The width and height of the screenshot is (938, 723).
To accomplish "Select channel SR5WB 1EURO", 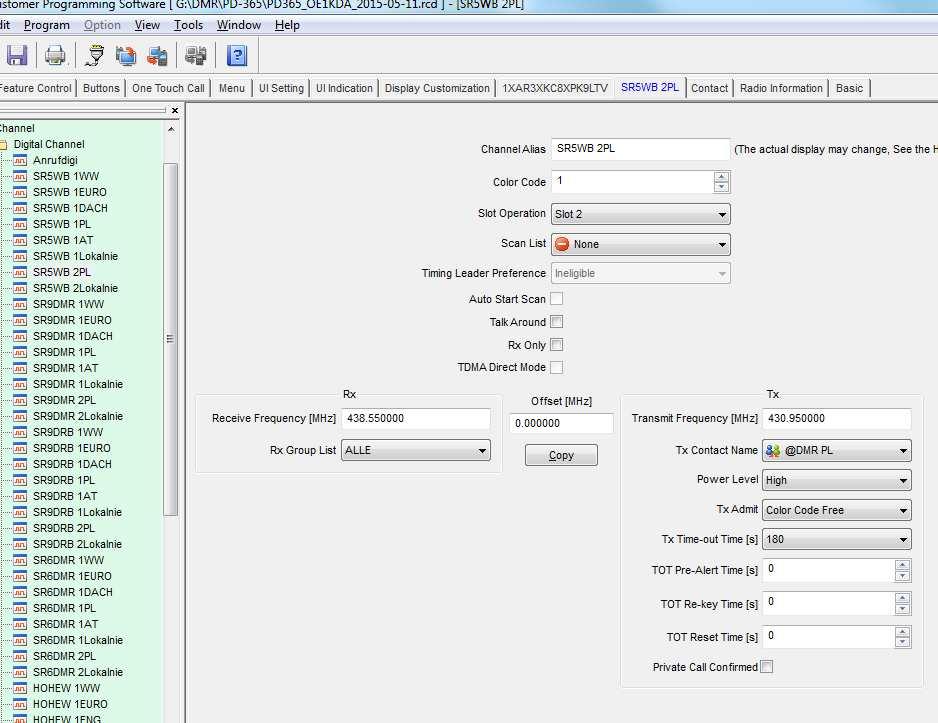I will (69, 193).
